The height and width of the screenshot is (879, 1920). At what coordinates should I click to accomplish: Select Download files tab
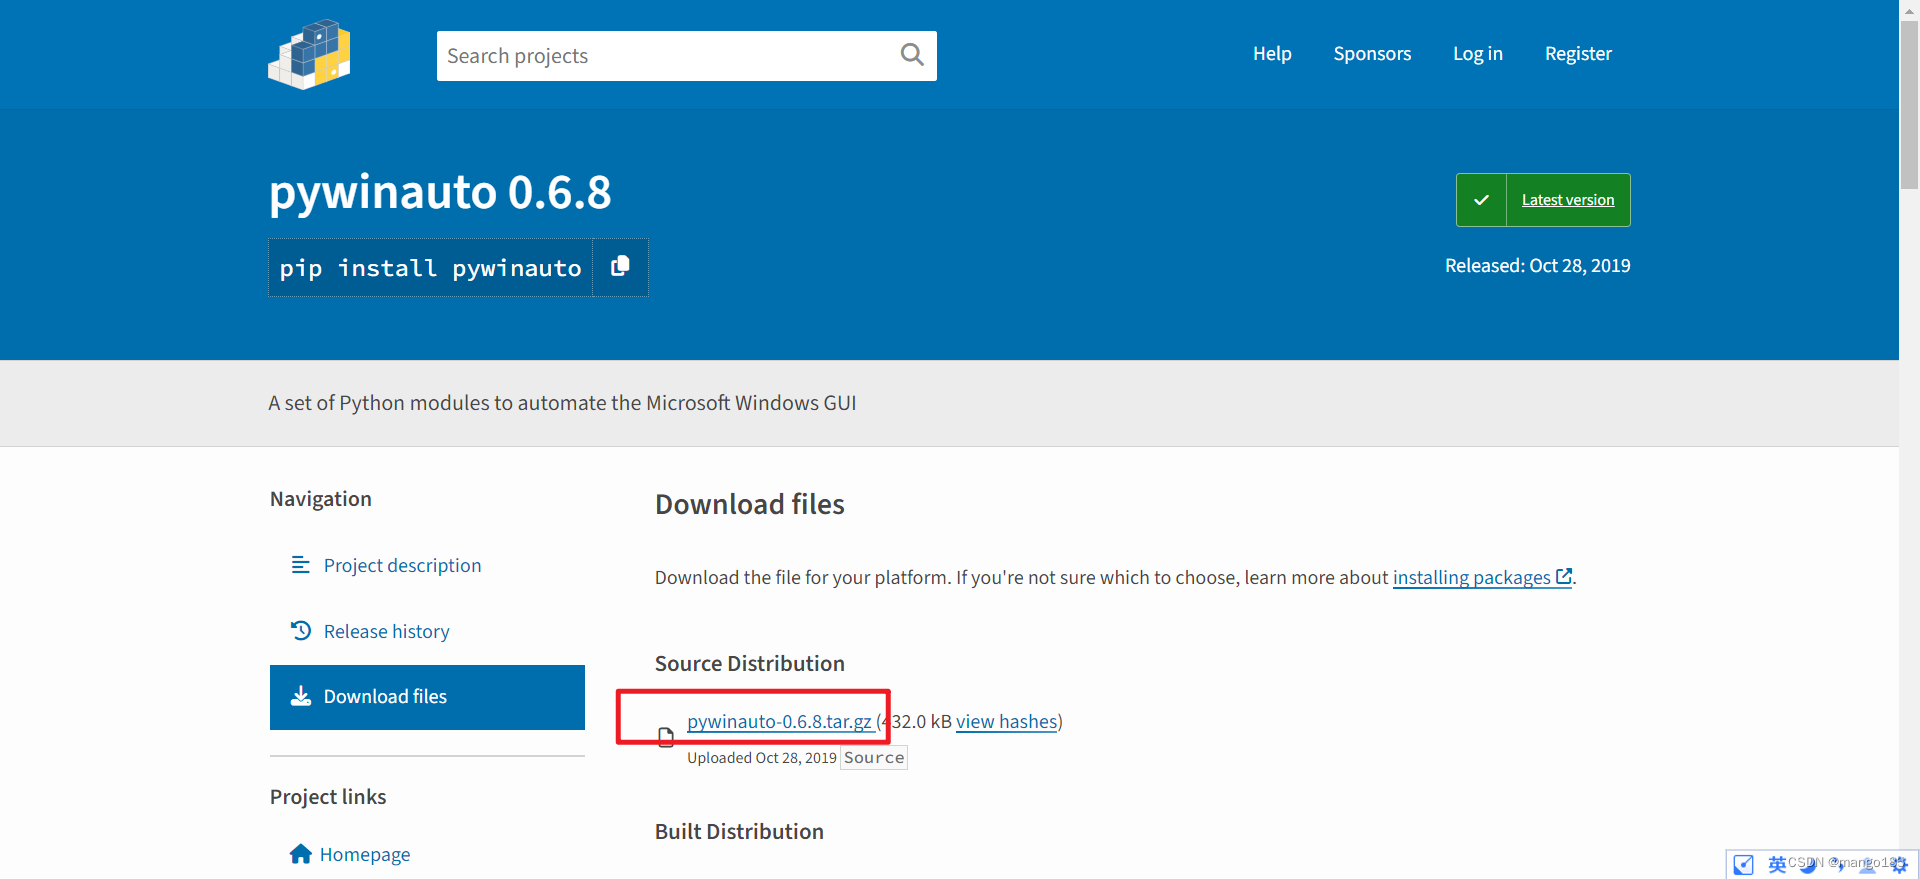[x=427, y=697]
